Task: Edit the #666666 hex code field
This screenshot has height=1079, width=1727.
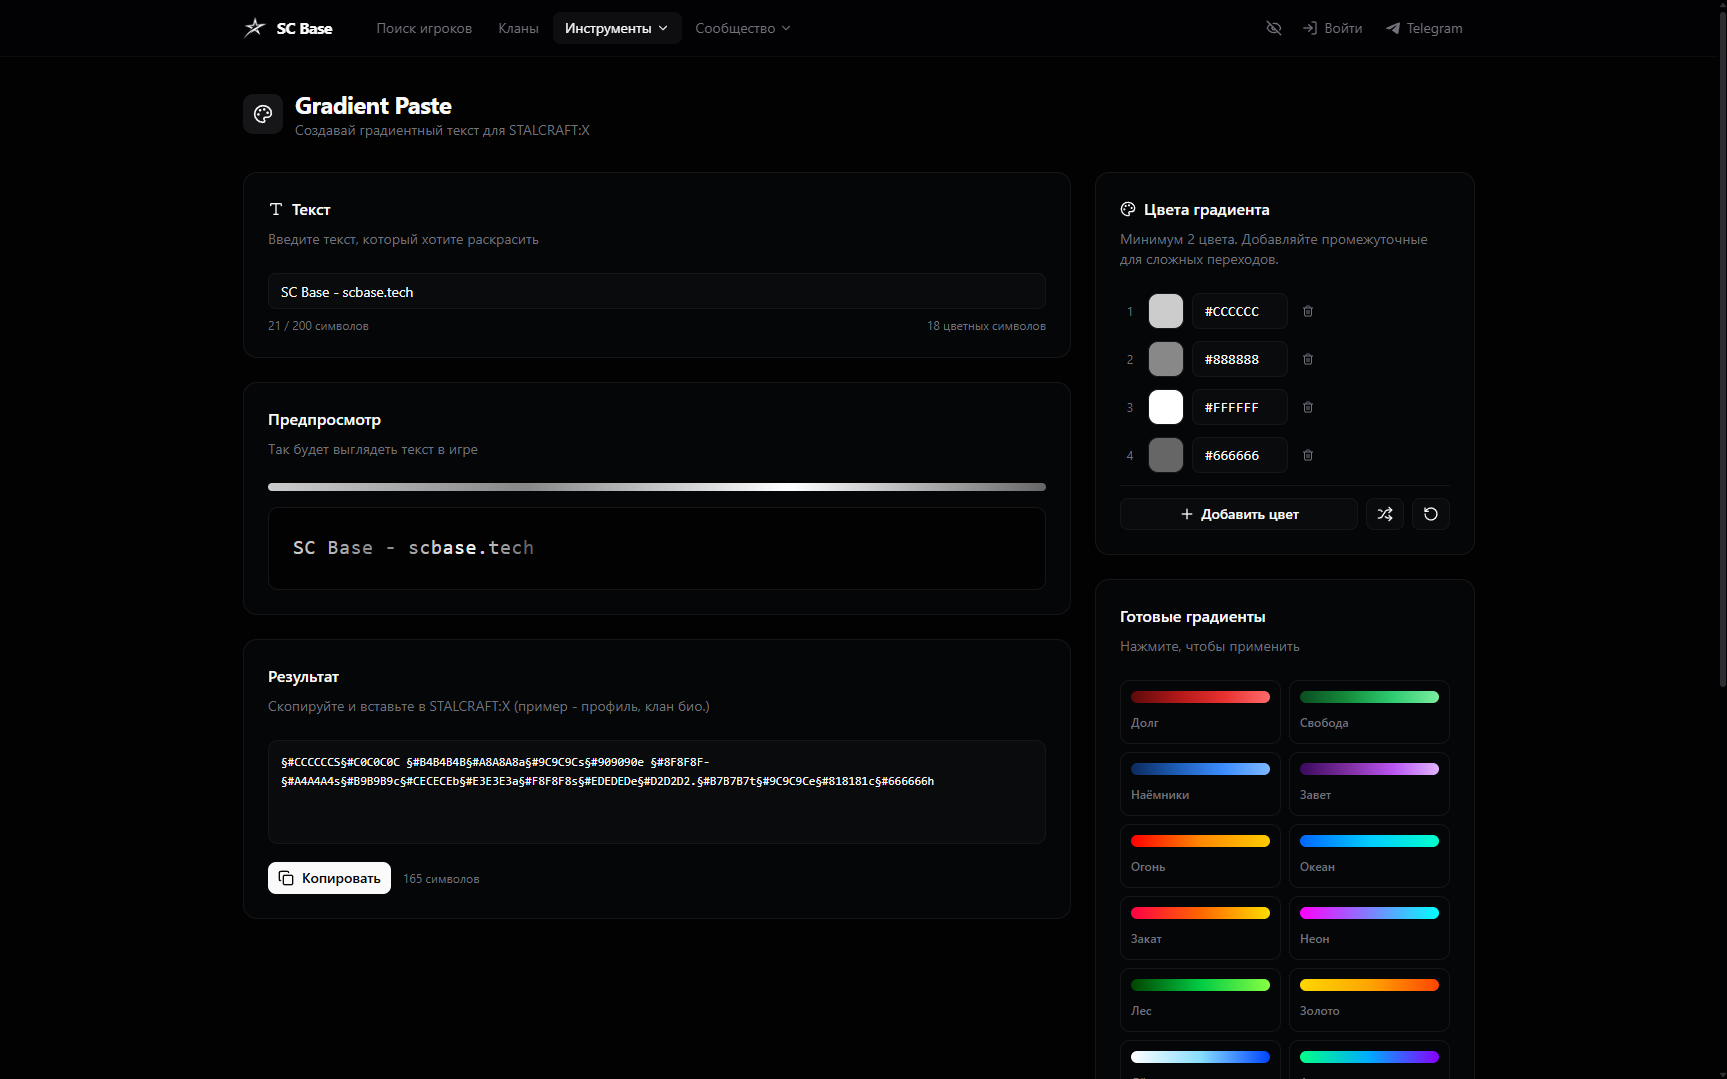Action: coord(1239,455)
